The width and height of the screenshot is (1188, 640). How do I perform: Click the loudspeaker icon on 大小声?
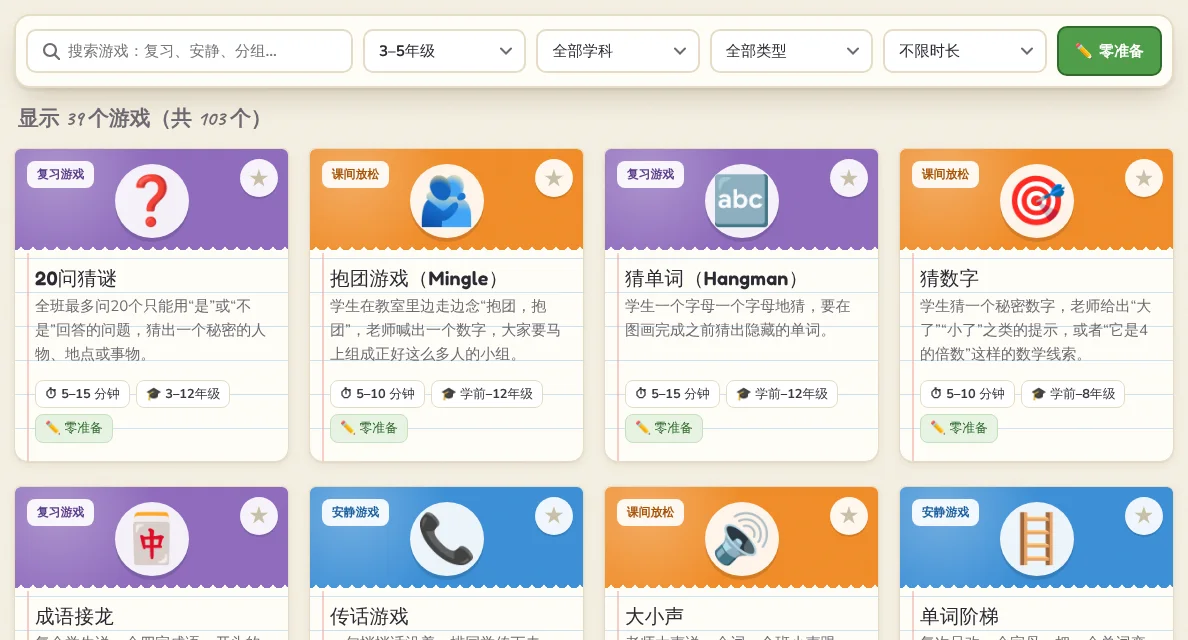[742, 539]
